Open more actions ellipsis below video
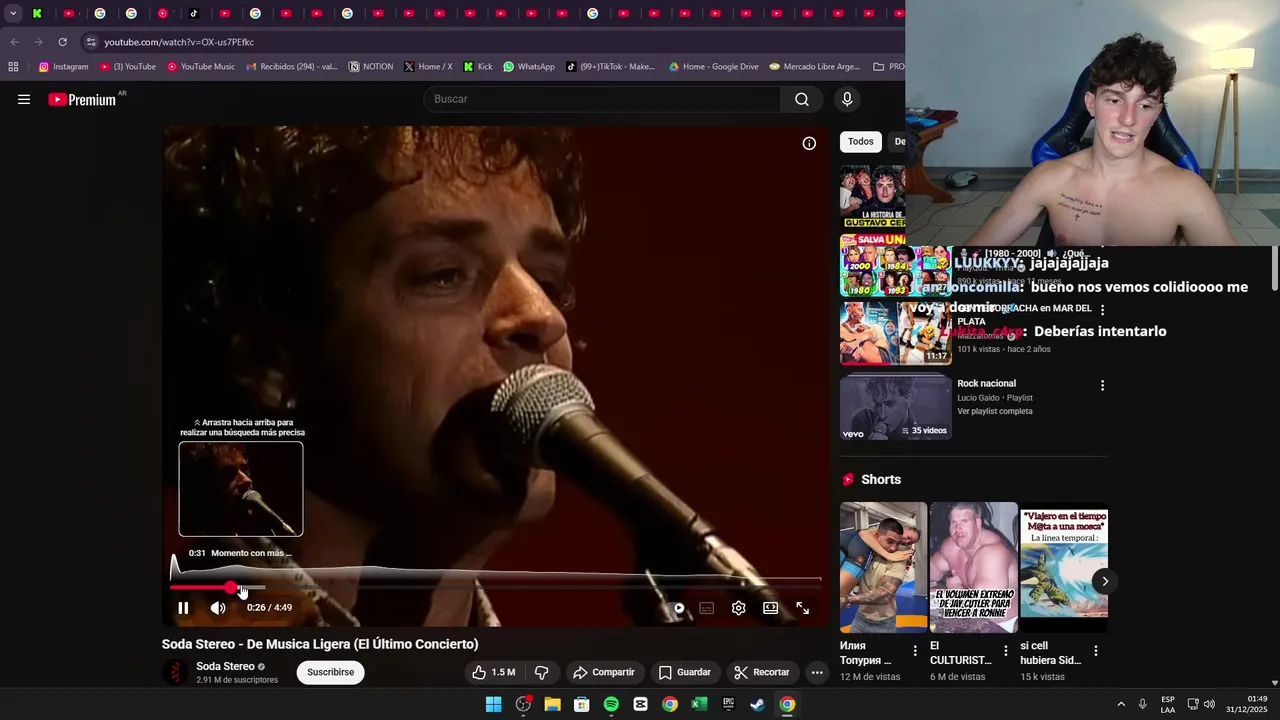 [x=817, y=672]
